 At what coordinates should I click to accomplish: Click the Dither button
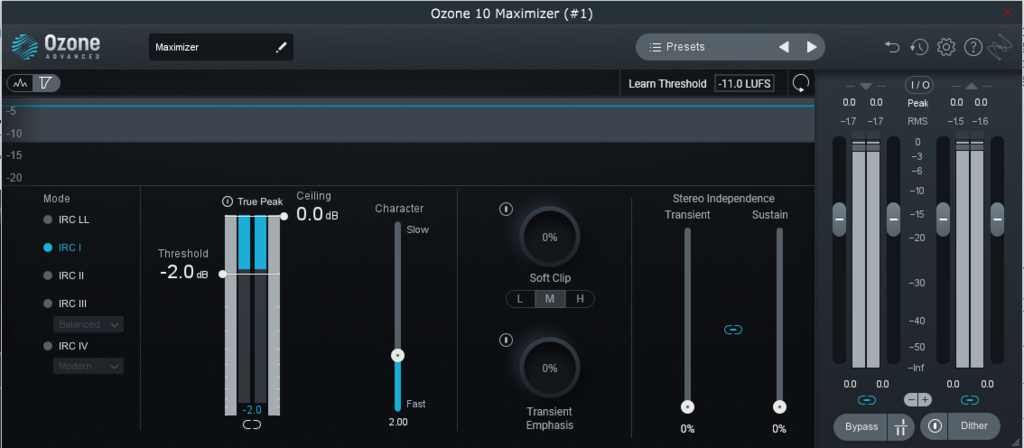point(974,426)
